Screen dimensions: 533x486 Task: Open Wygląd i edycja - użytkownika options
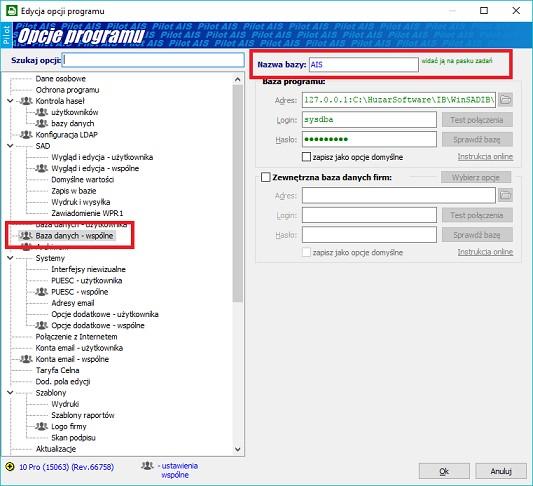(102, 157)
